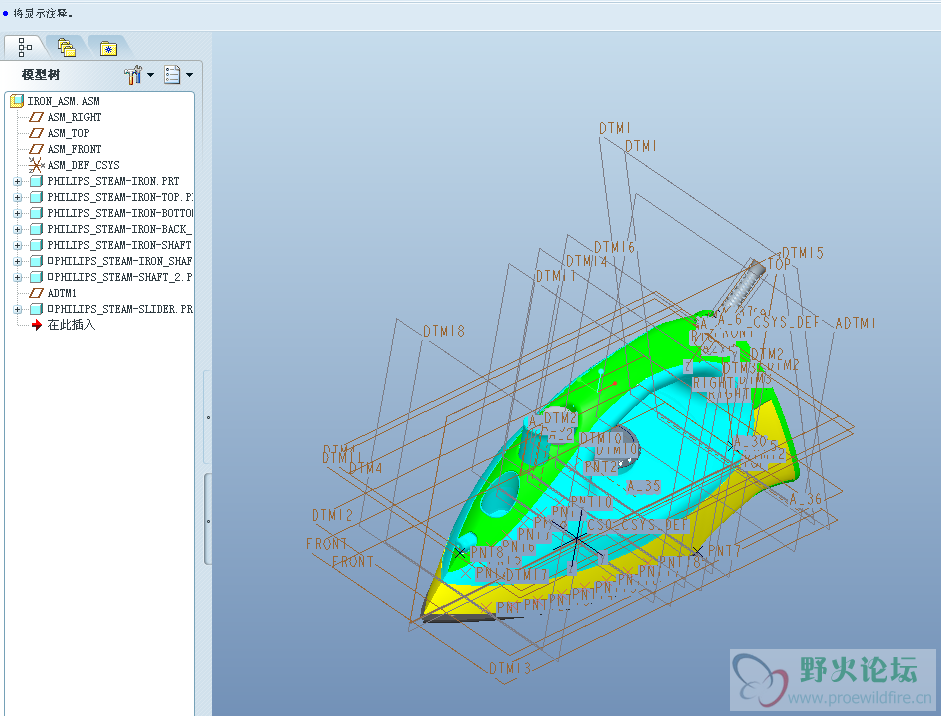Click part icon of PHILIPS_STEAM-IRON_SHAF
941x716 pixels.
[37, 261]
